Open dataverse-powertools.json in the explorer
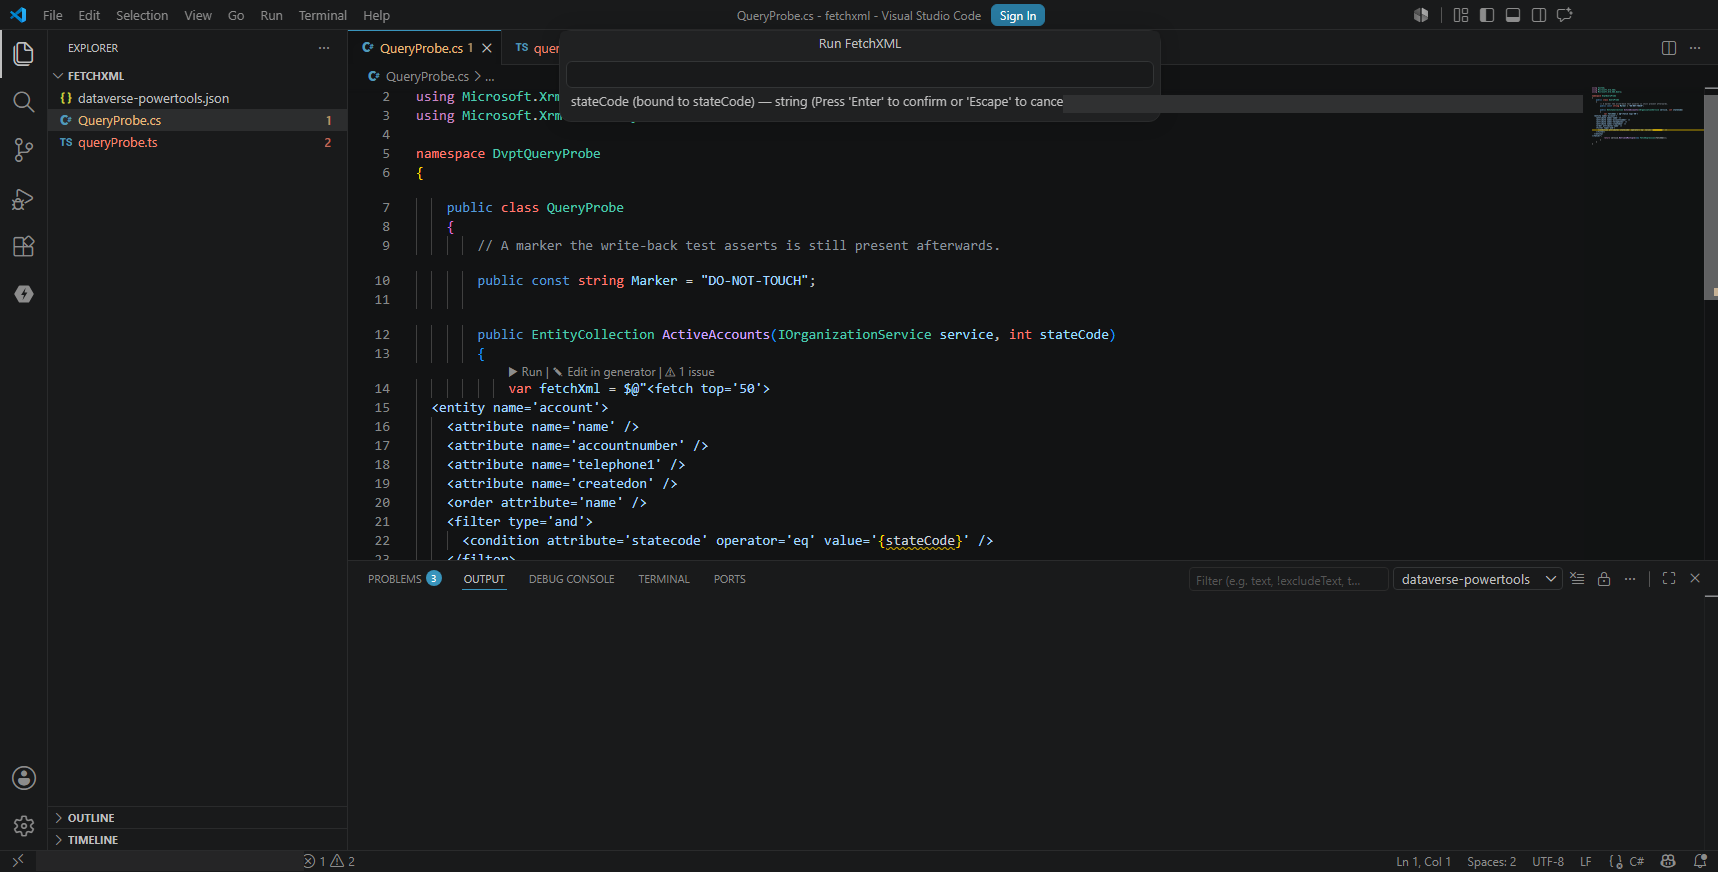Screen dimensions: 1718x872 [x=197, y=98]
